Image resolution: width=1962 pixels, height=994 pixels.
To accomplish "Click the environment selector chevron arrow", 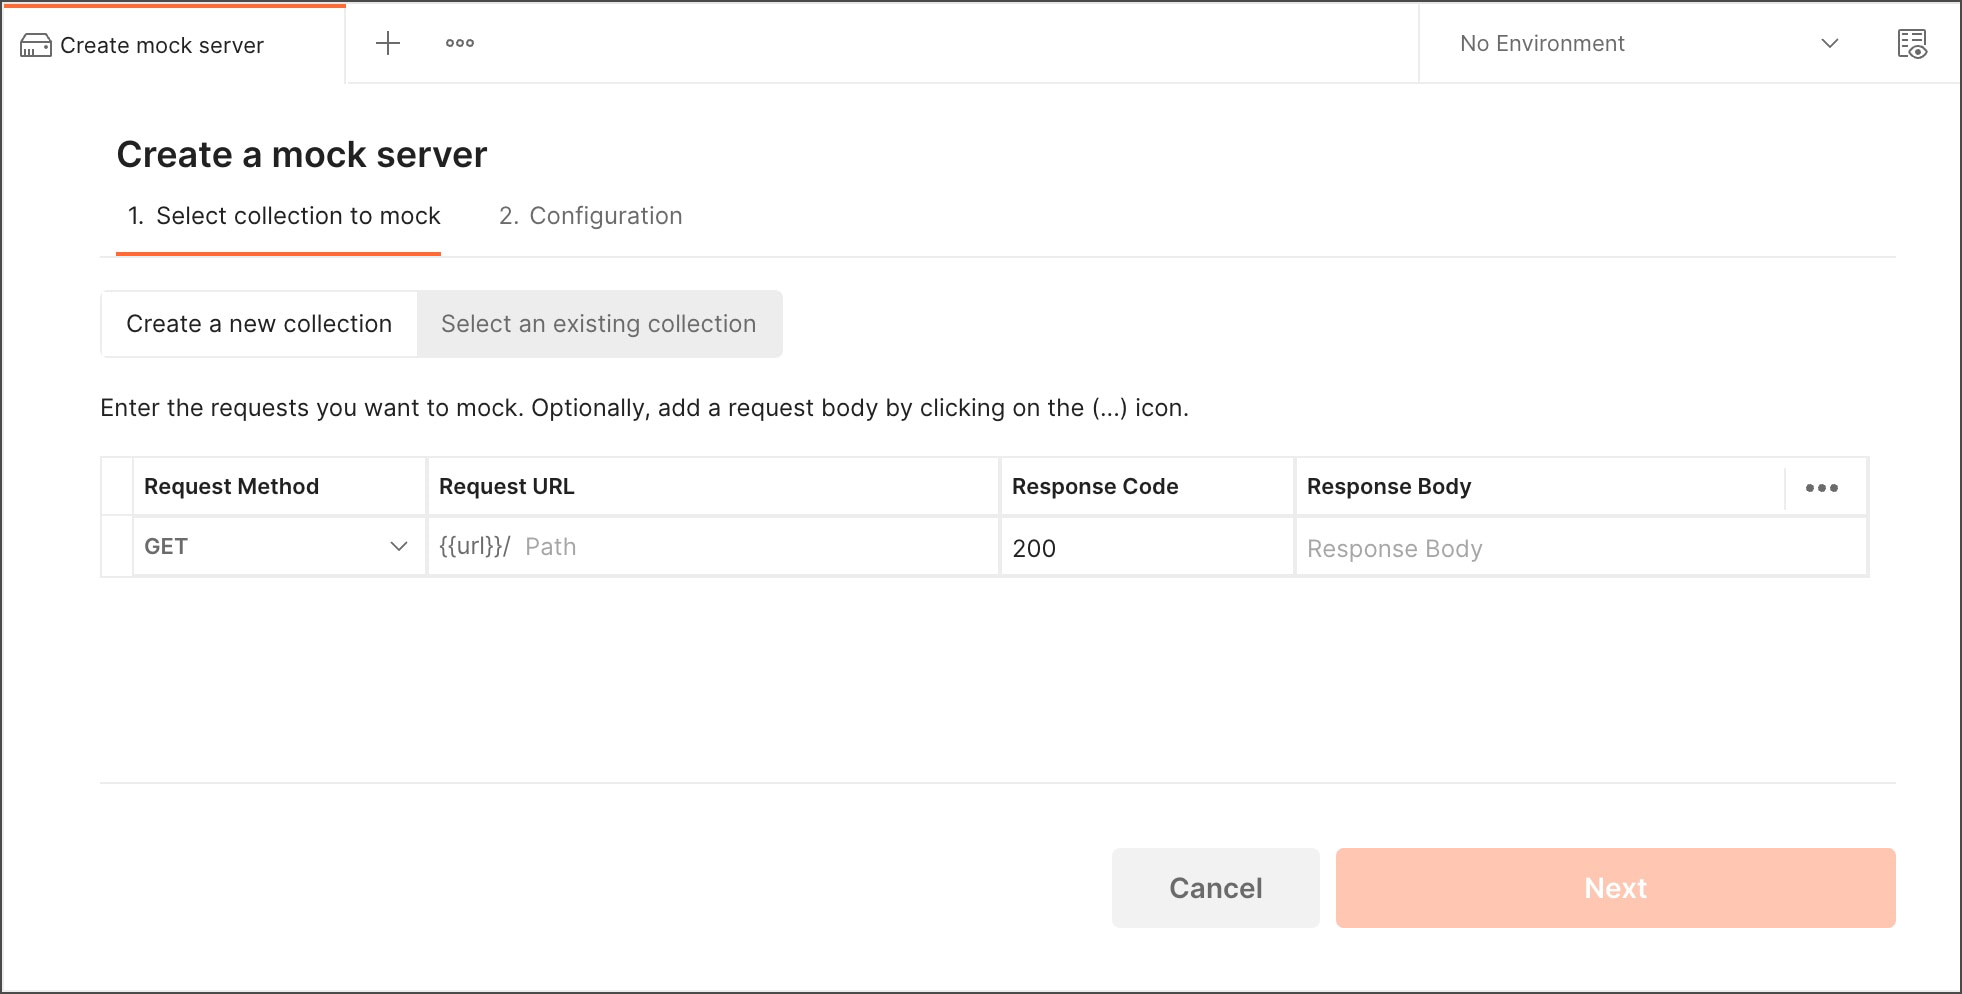I will 1829,44.
